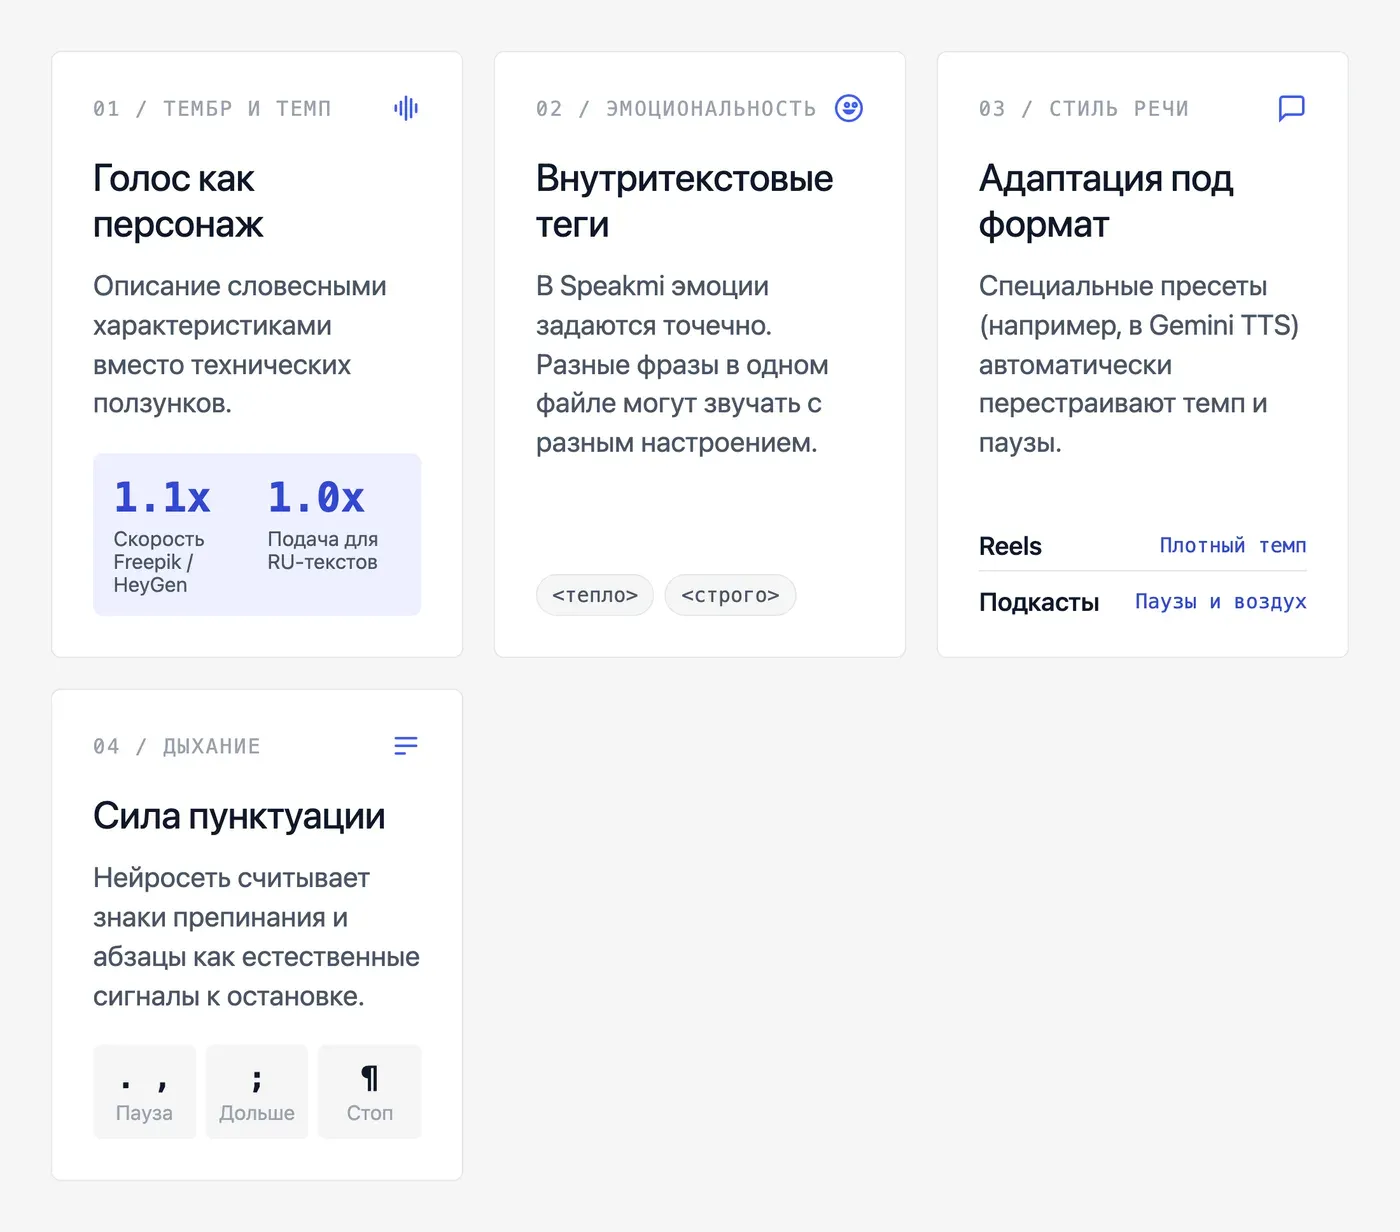1400x1232 pixels.
Task: Click heading 'Сила пунктуации'
Action: point(239,816)
